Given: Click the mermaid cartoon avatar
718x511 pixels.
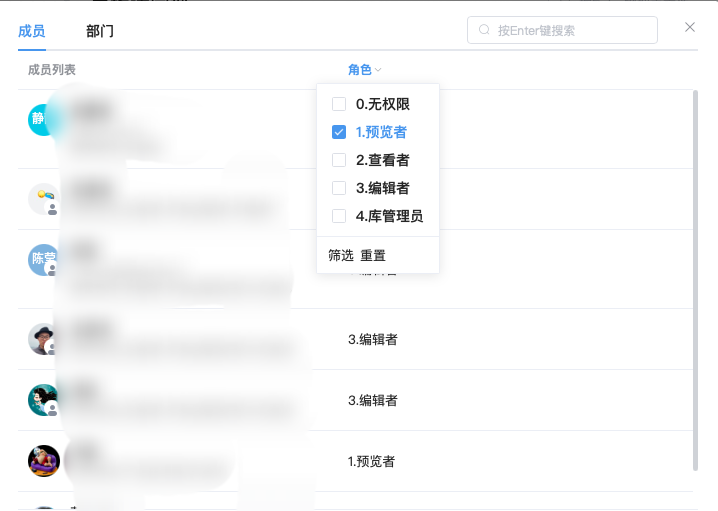Looking at the screenshot, I should pos(43,400).
